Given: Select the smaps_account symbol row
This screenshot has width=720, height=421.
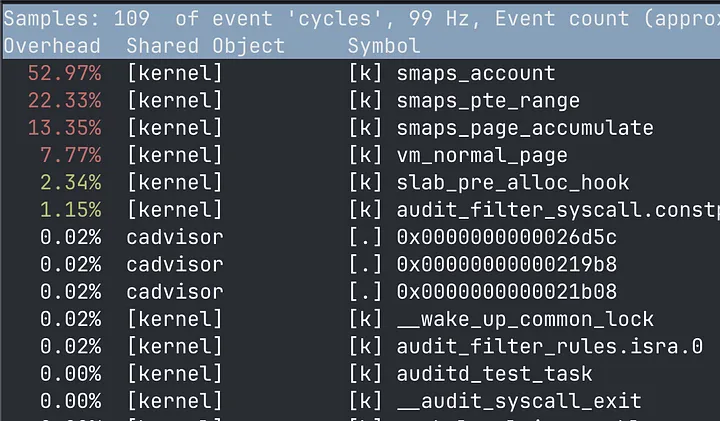Looking at the screenshot, I should pos(361,73).
